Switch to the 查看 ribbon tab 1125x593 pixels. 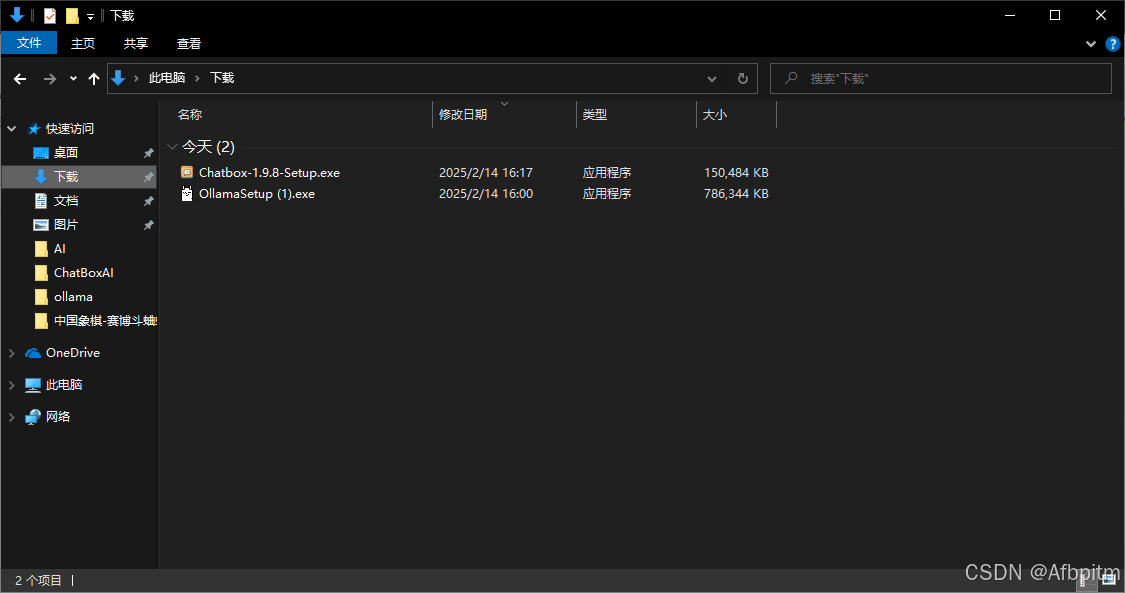point(189,43)
